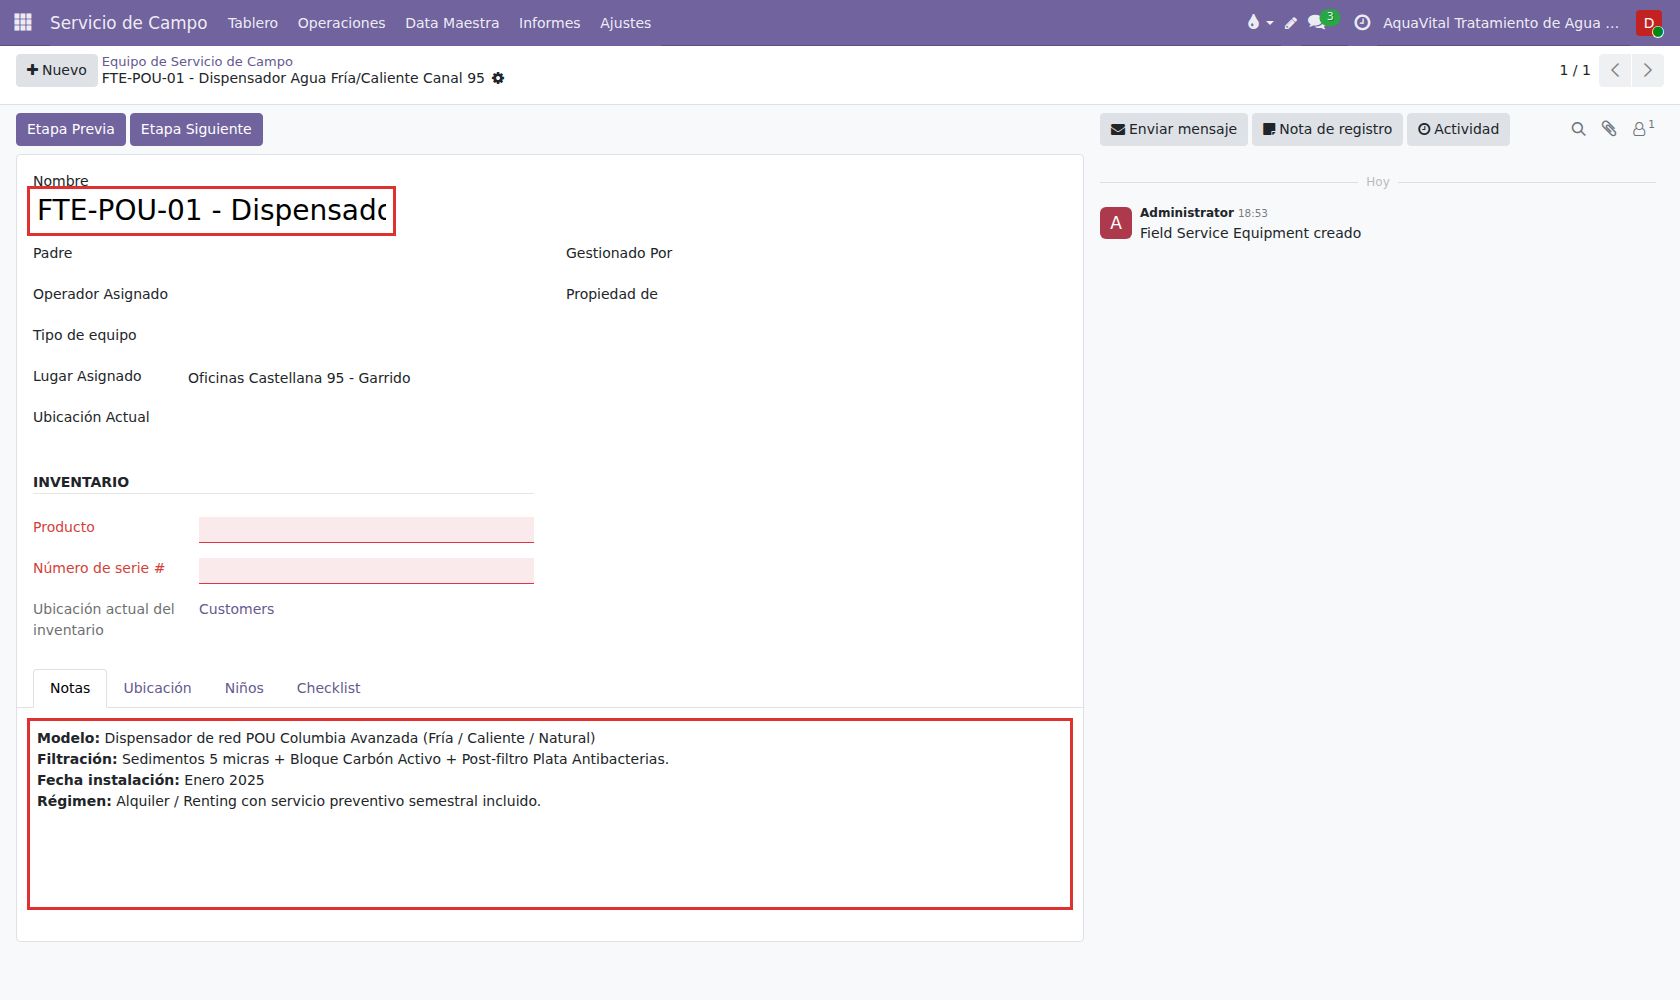Viewport: 1680px width, 1000px height.
Task: Click the Etapa Siguiente button
Action: pyautogui.click(x=196, y=129)
